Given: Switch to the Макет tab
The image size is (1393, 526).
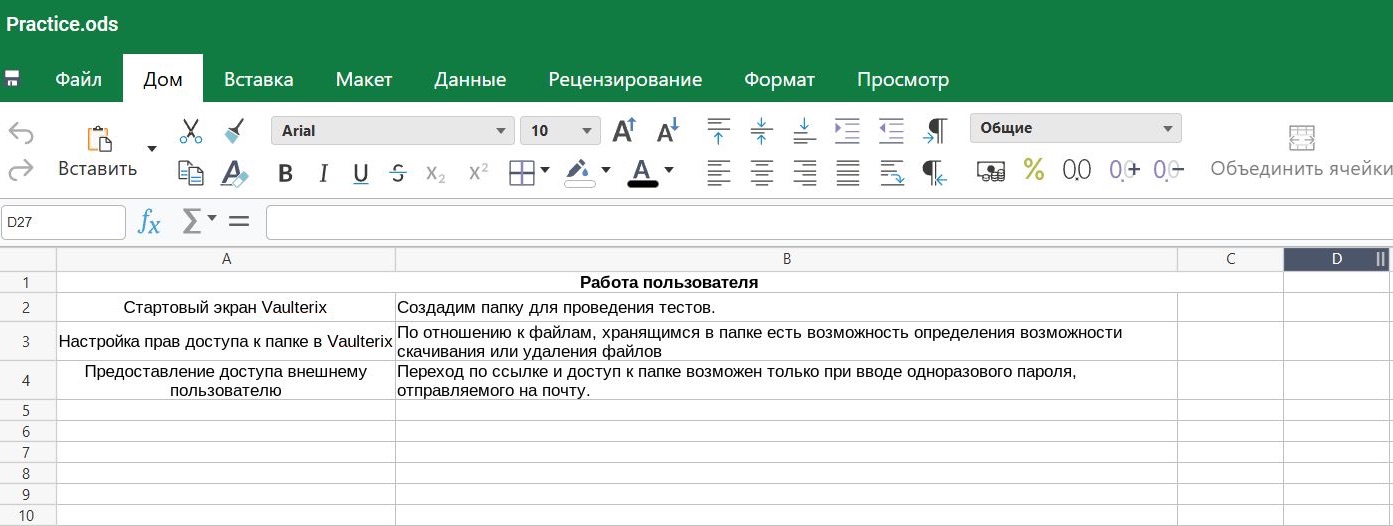Looking at the screenshot, I should tap(364, 79).
